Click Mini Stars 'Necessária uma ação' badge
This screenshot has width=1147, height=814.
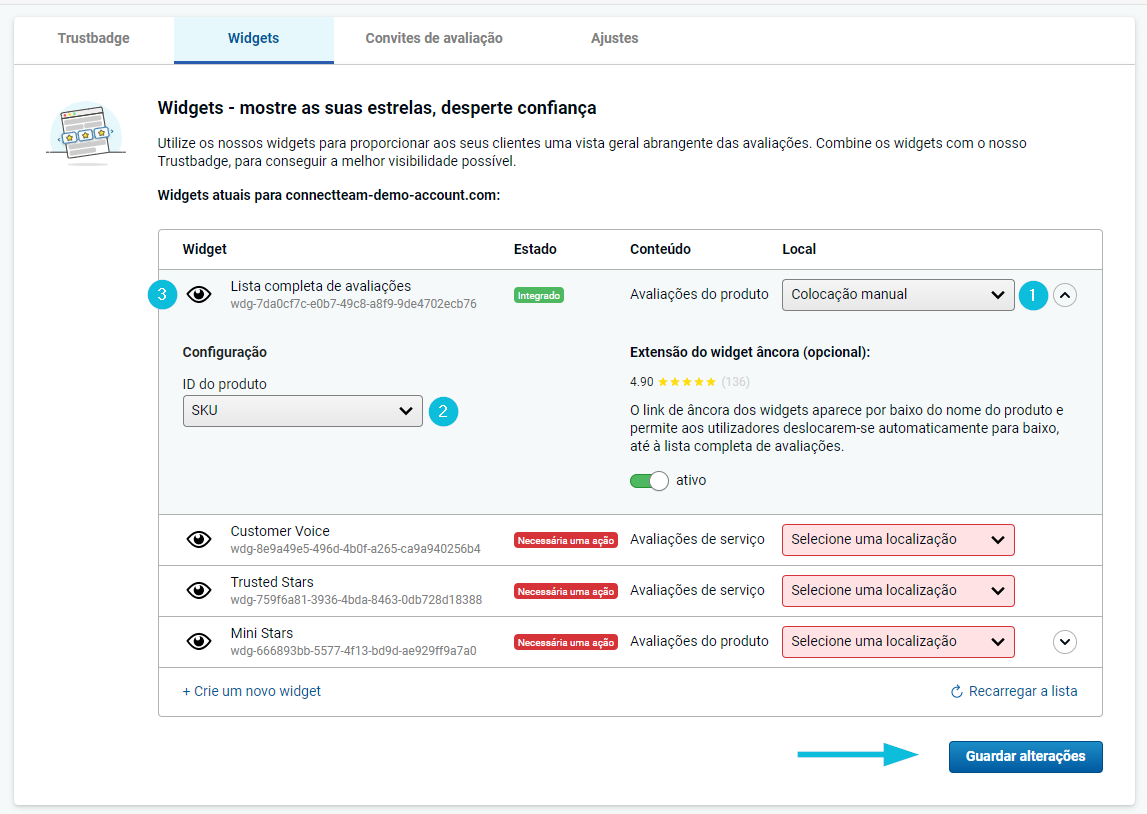pos(565,643)
